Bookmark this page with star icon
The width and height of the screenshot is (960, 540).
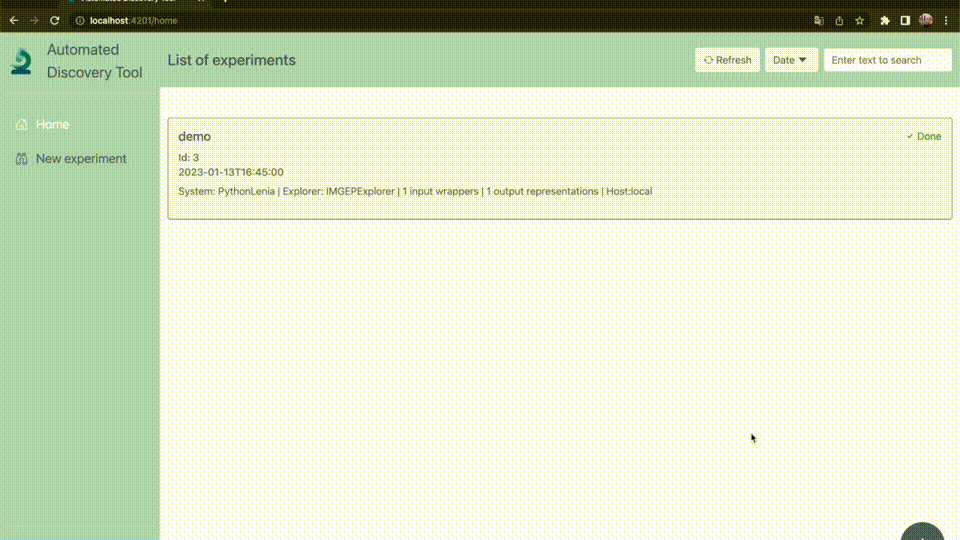pyautogui.click(x=860, y=20)
